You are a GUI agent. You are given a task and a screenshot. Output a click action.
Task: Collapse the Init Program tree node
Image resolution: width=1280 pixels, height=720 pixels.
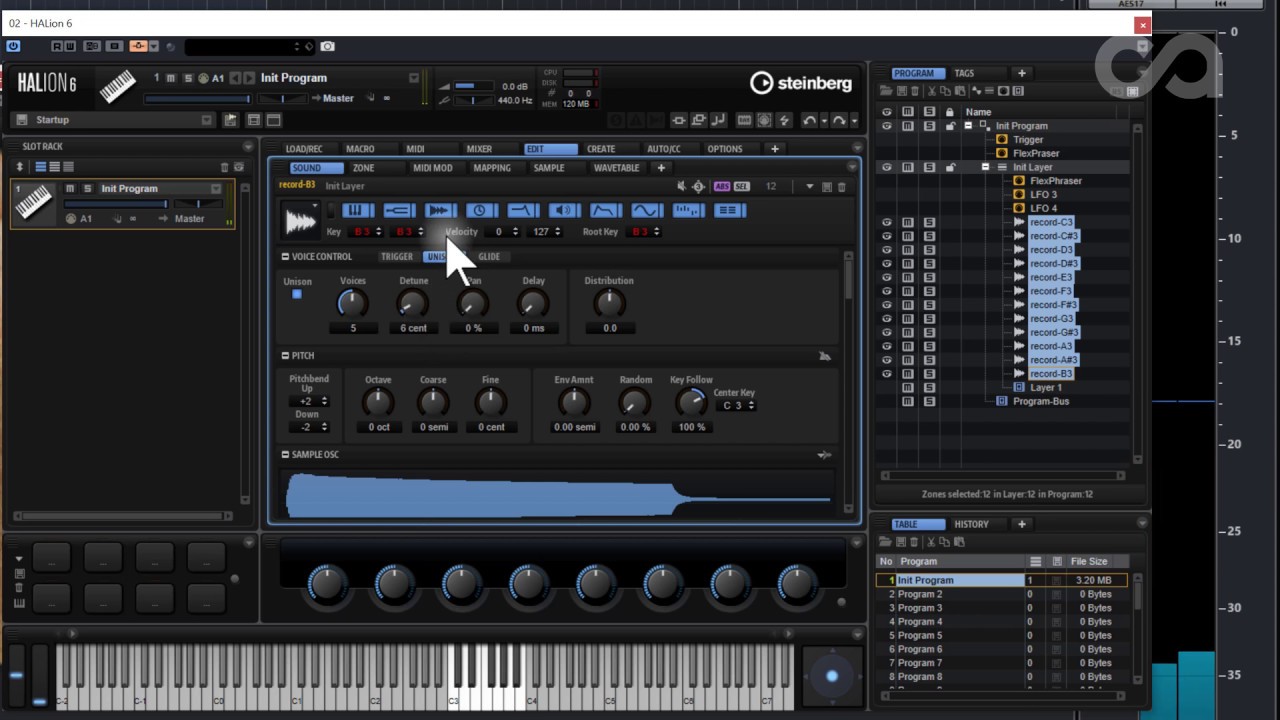967,126
